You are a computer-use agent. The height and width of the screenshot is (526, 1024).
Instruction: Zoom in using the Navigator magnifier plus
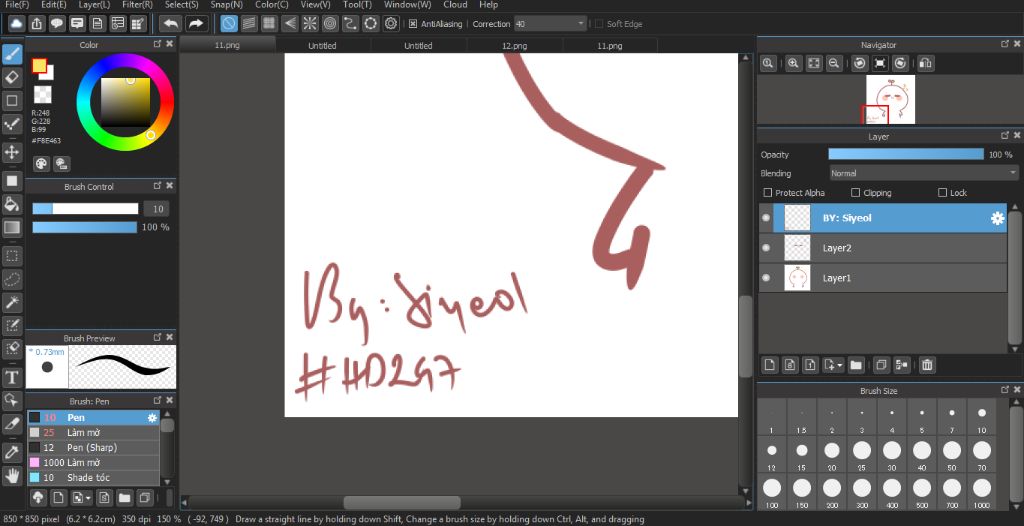coord(793,63)
